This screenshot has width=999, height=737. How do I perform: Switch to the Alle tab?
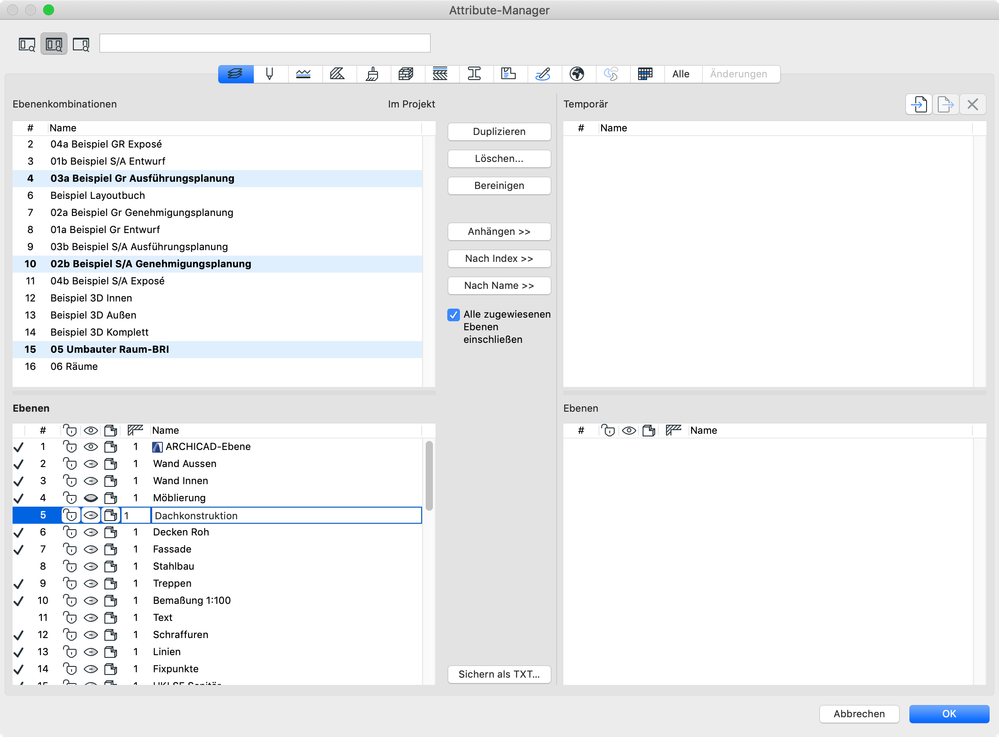click(680, 74)
